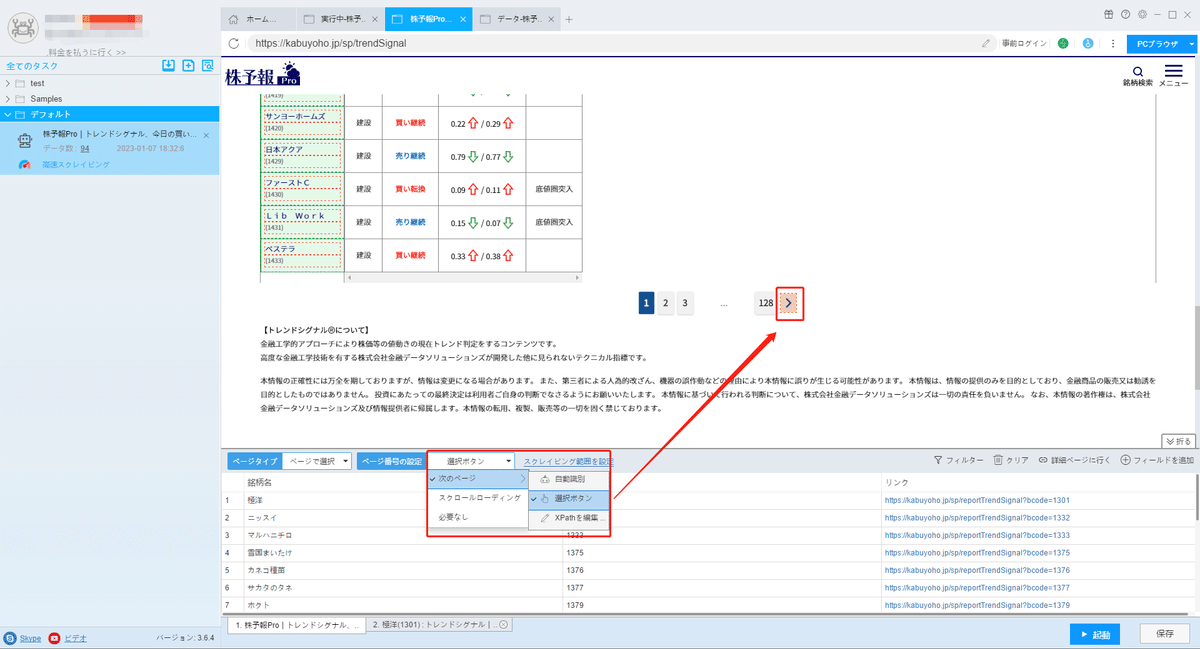Switch to the データ-株予 tab
1200x649 pixels.
click(x=518, y=19)
